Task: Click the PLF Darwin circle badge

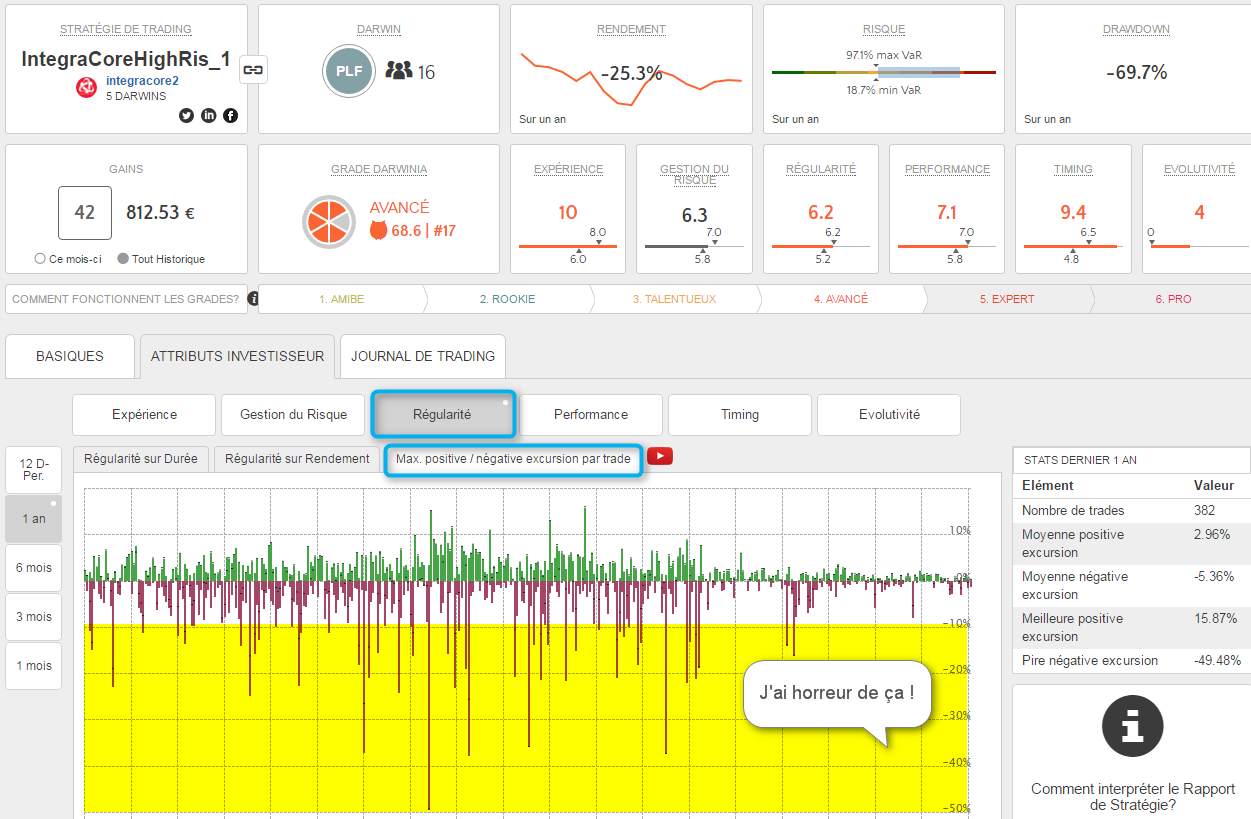Action: (x=348, y=71)
